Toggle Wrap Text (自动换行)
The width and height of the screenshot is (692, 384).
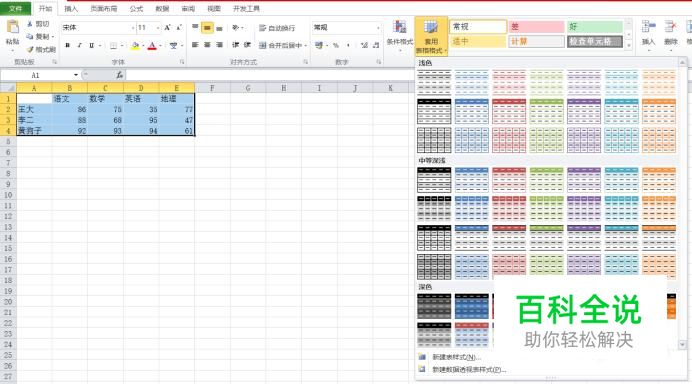pos(277,28)
